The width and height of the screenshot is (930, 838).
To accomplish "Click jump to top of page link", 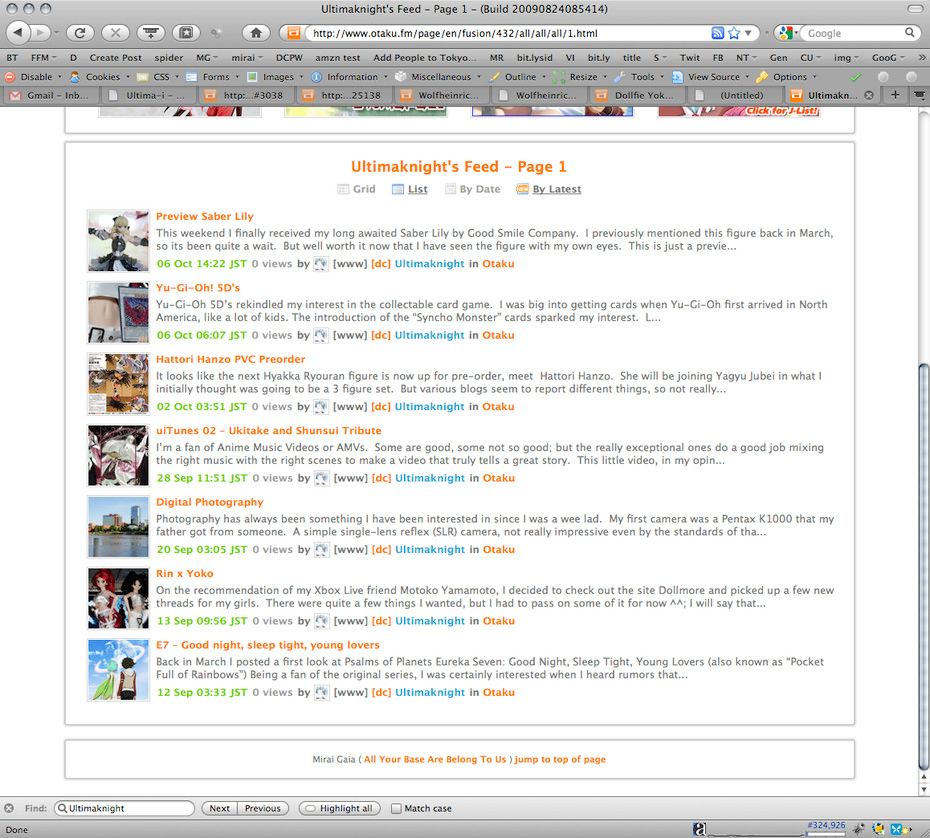I will [560, 759].
